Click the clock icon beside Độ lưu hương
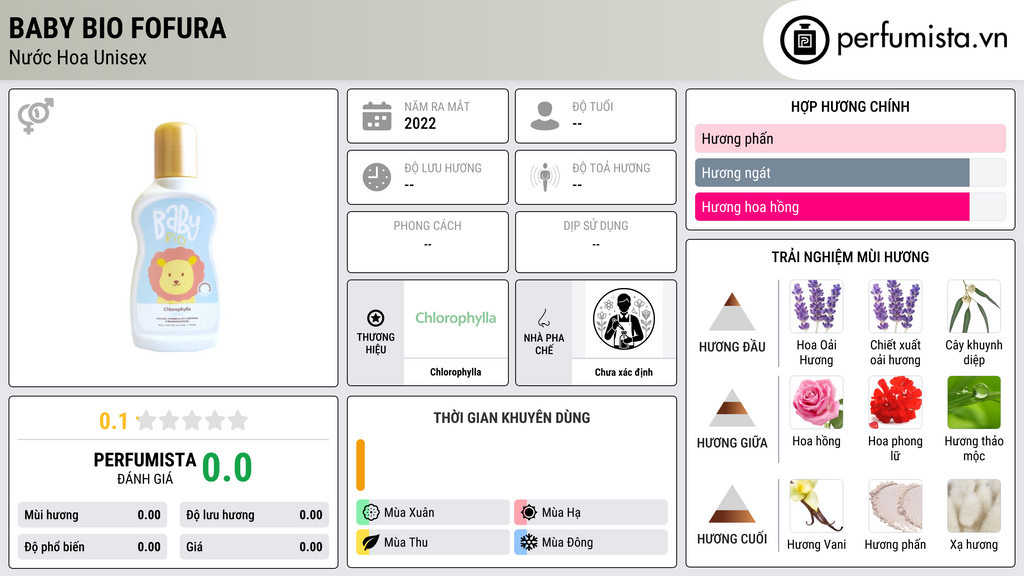Image resolution: width=1024 pixels, height=576 pixels. (377, 177)
